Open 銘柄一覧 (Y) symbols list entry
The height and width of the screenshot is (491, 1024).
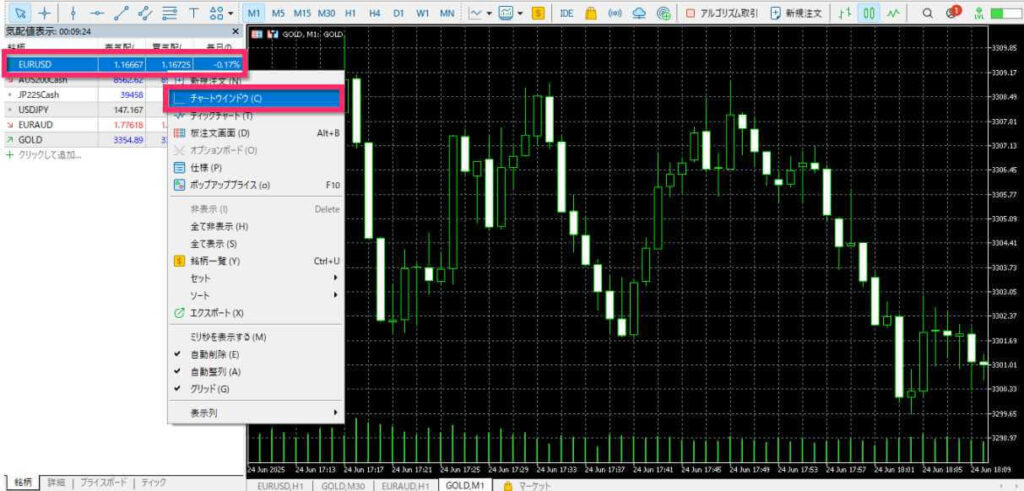[x=256, y=261]
